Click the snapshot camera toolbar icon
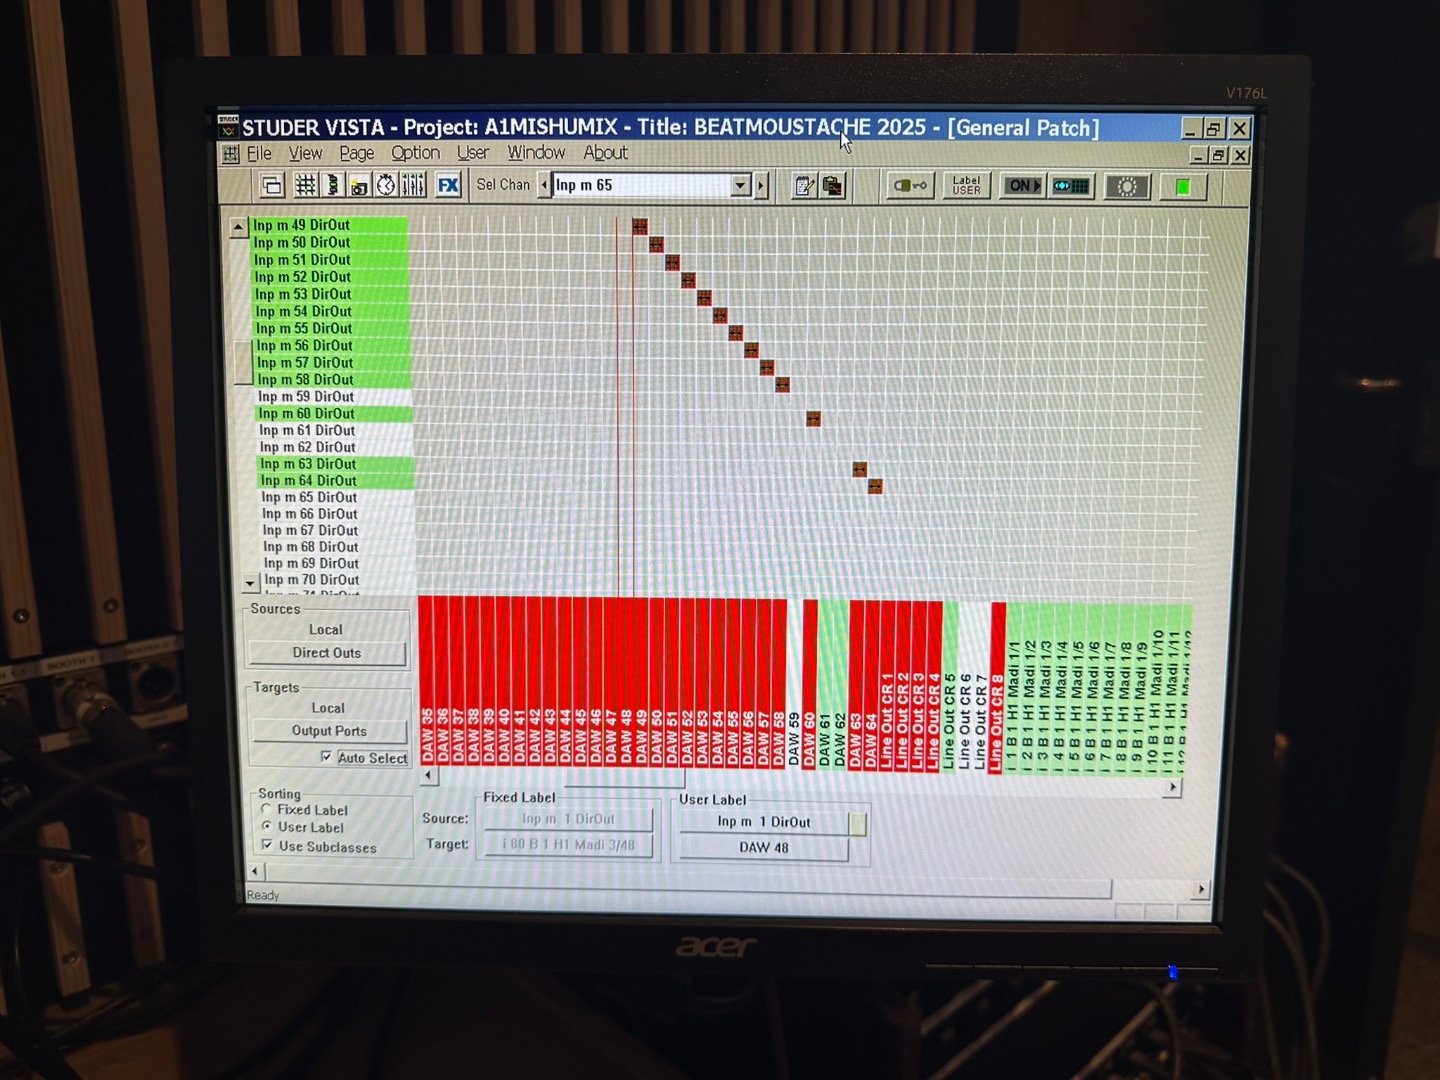 pos(359,185)
